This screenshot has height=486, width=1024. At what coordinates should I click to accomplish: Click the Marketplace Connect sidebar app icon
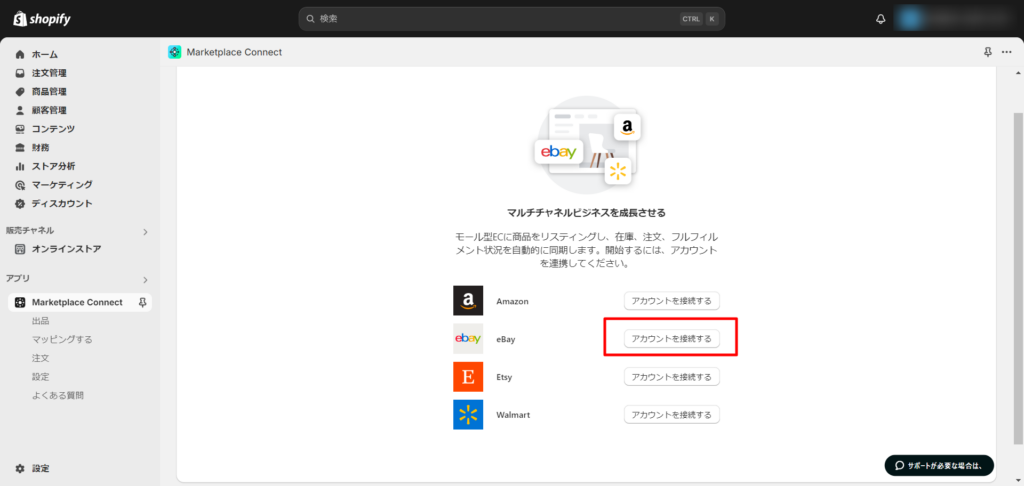tap(20, 302)
